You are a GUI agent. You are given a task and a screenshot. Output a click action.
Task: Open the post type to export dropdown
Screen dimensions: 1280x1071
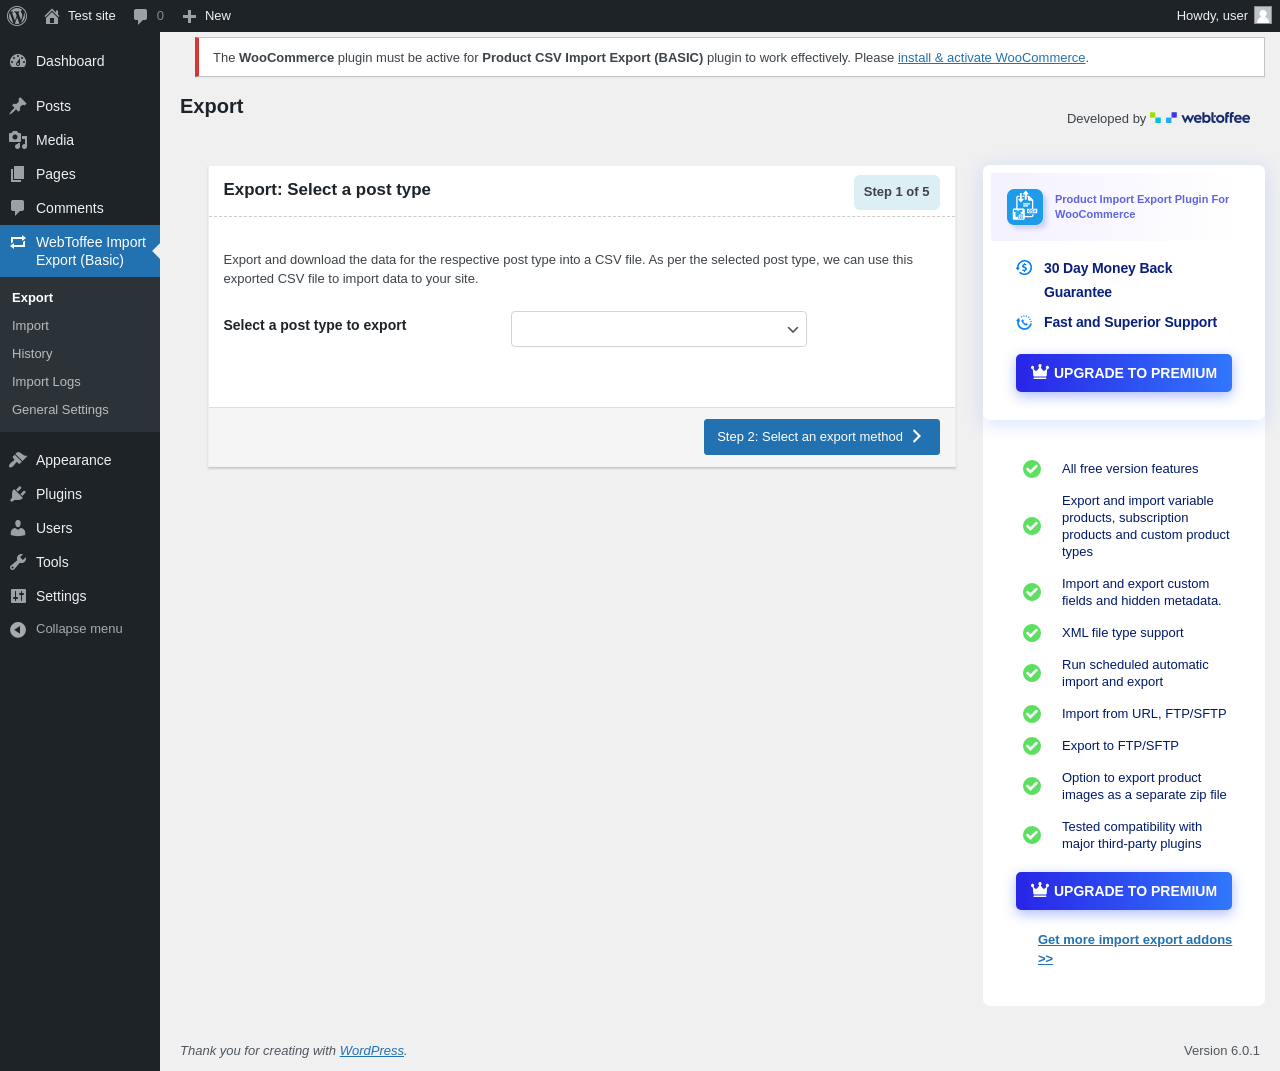pyautogui.click(x=659, y=329)
